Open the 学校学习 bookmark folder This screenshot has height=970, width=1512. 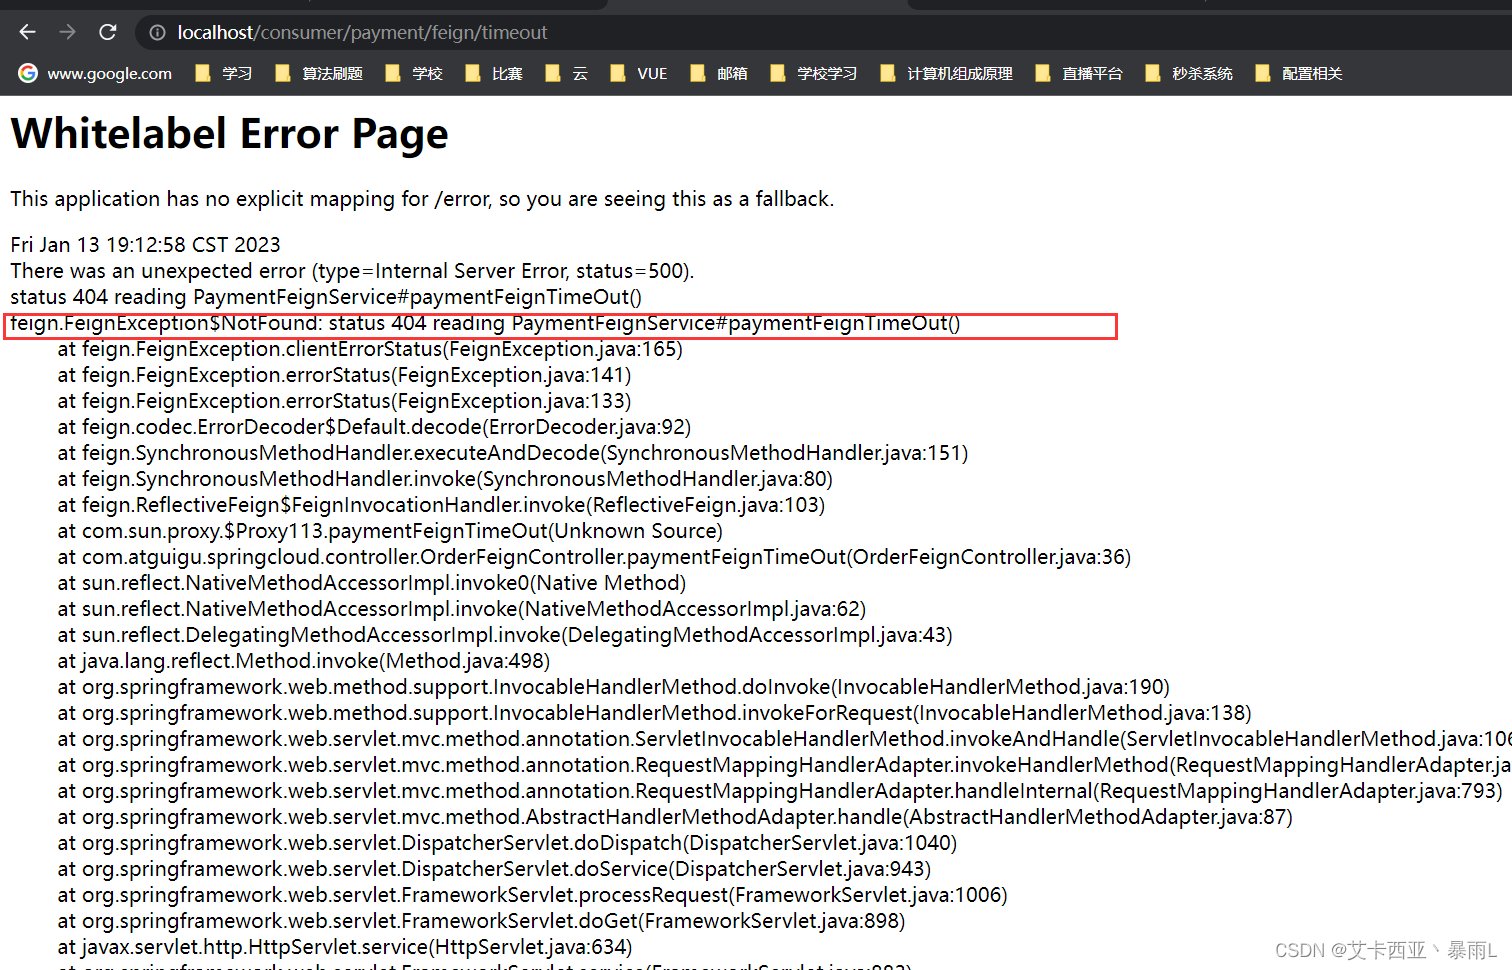click(814, 73)
